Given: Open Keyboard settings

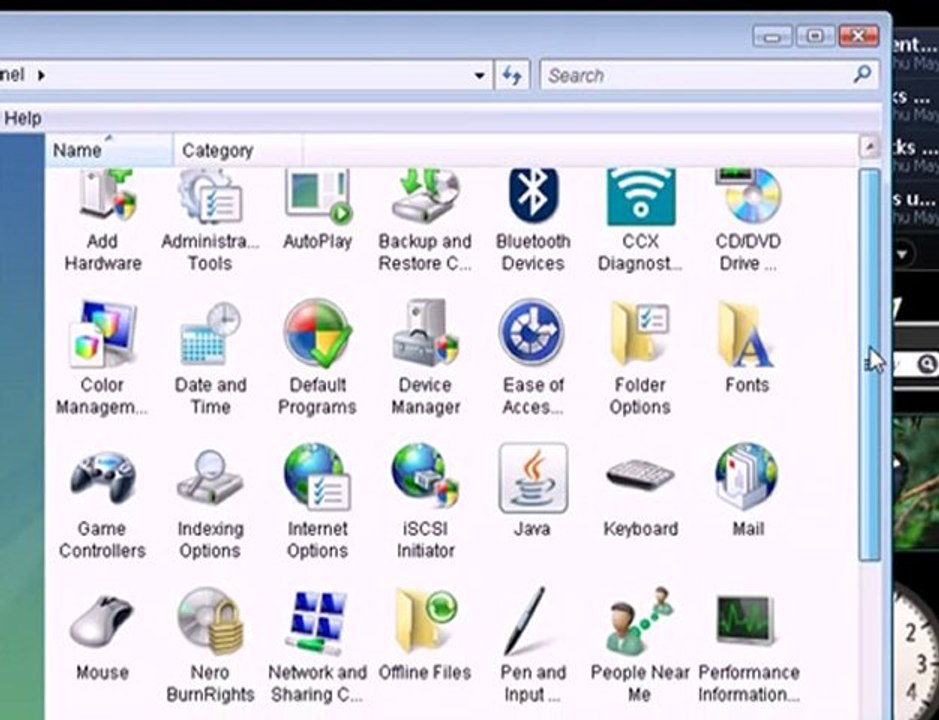Looking at the screenshot, I should coord(640,497).
